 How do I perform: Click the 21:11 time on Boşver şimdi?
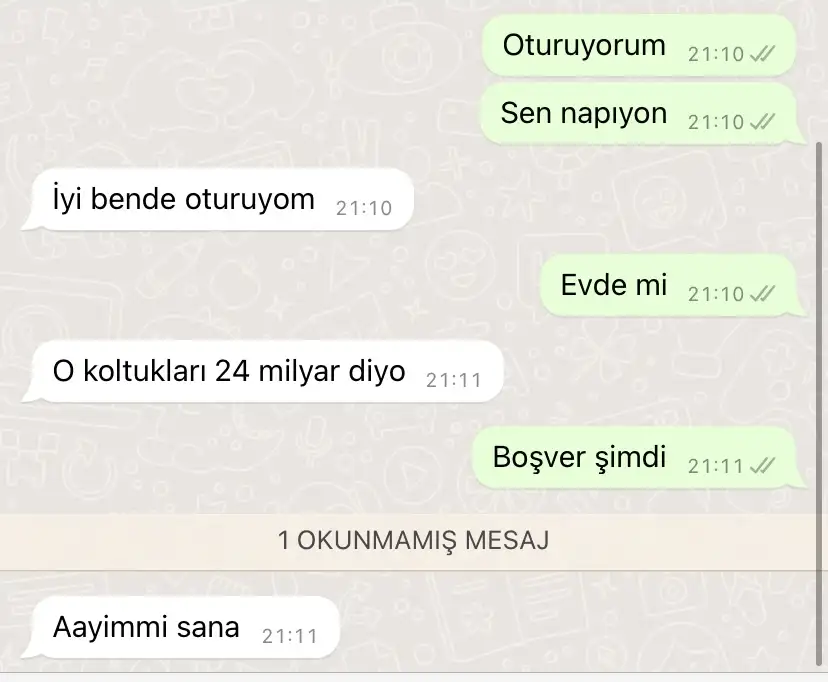(716, 466)
